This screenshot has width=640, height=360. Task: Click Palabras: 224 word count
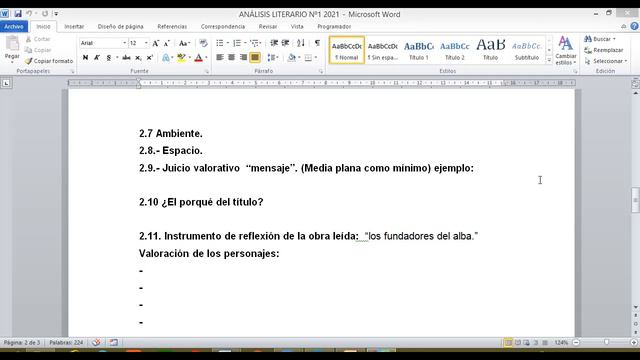[66, 342]
